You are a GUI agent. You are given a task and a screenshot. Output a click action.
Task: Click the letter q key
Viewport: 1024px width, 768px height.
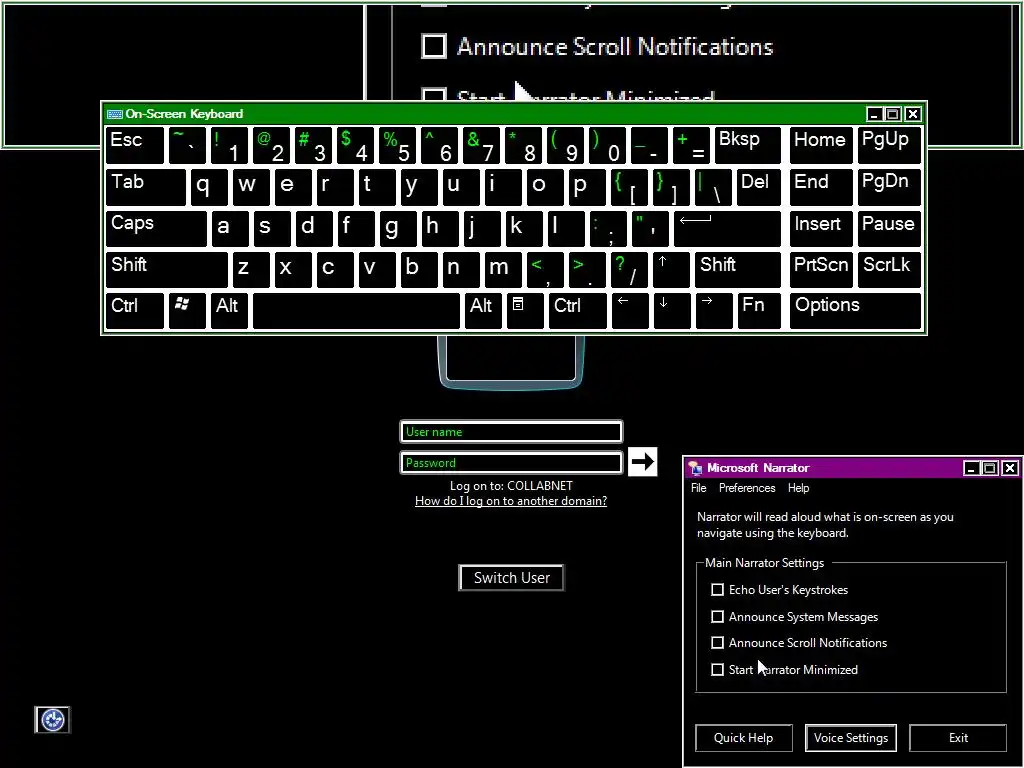click(x=208, y=187)
